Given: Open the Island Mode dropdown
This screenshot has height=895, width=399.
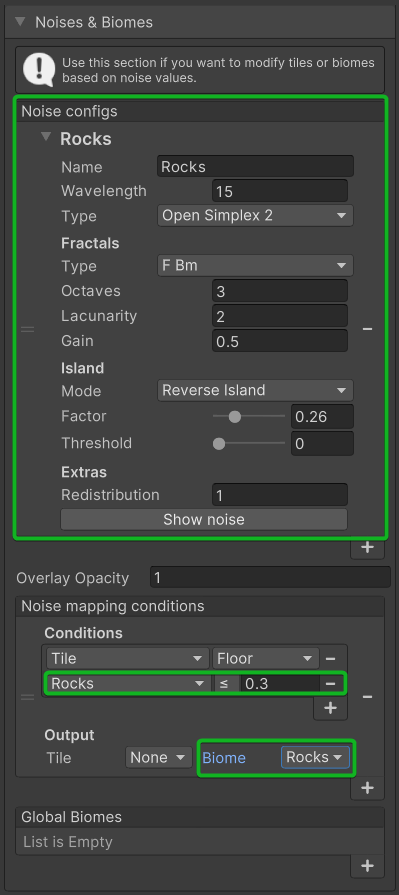Looking at the screenshot, I should point(255,390).
